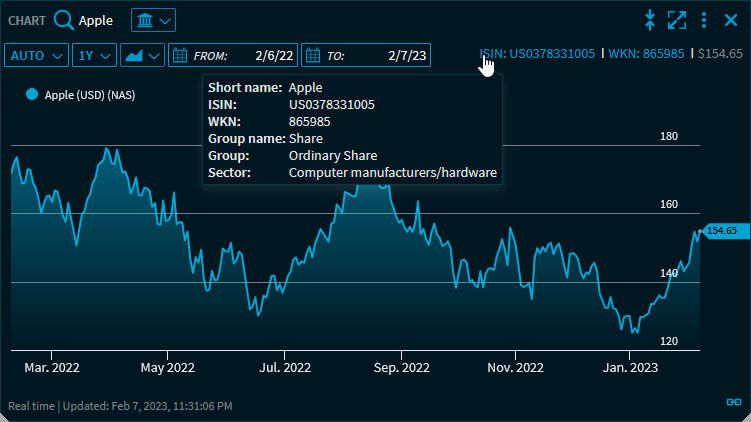The width and height of the screenshot is (751, 422).
Task: Click the $154.65 price in header
Action: [720, 54]
